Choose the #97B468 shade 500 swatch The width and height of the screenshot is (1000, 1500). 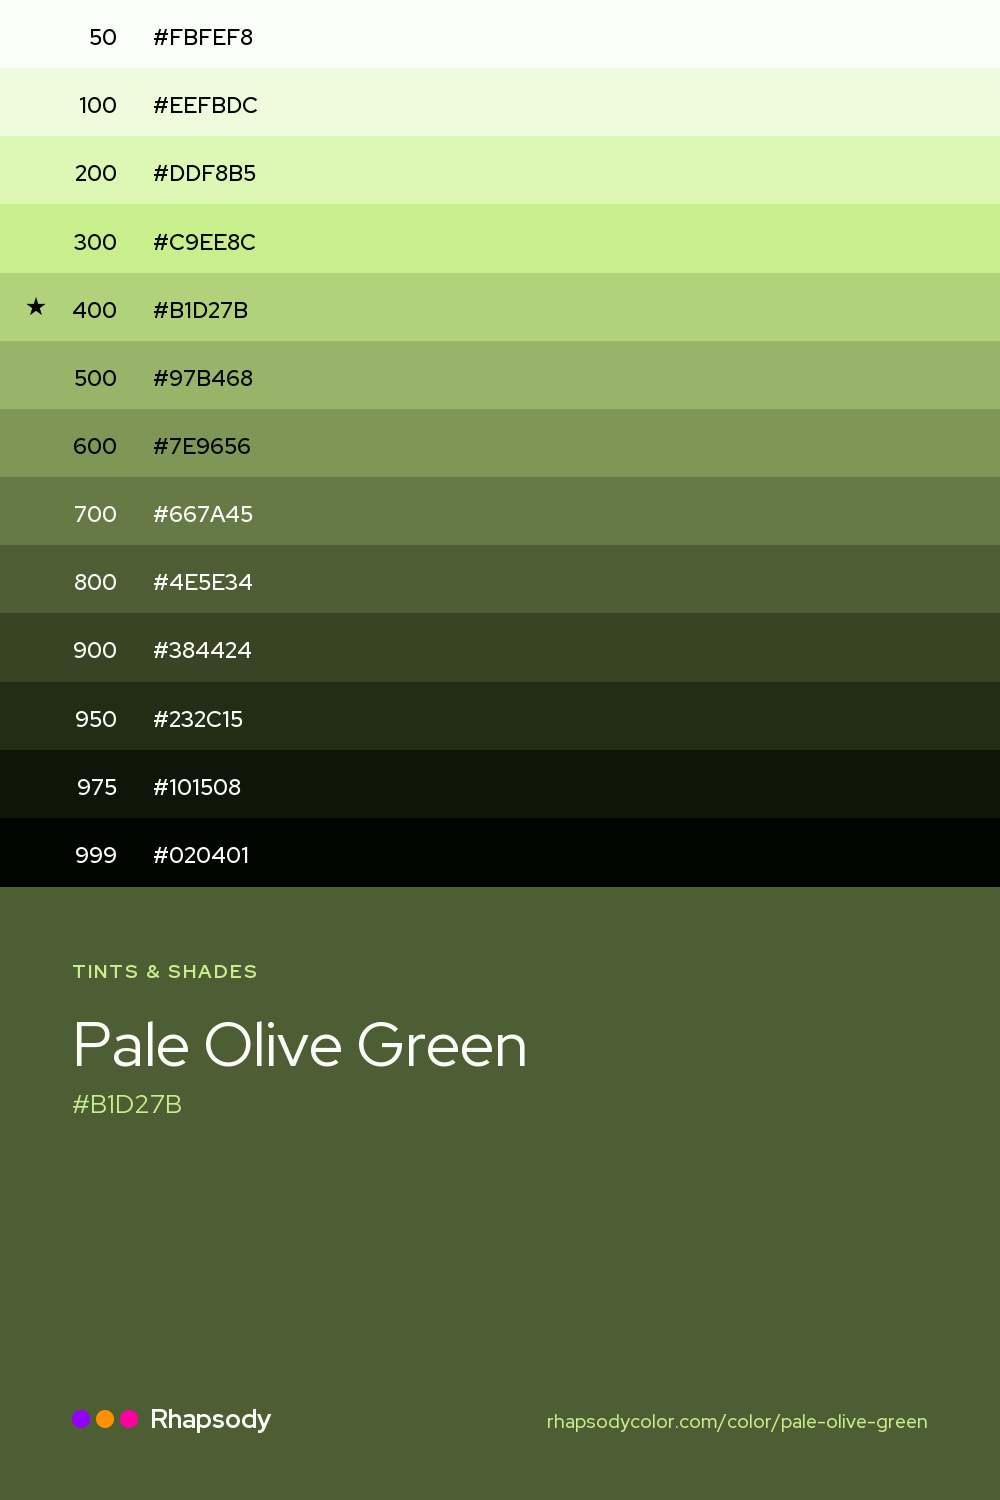pos(500,375)
